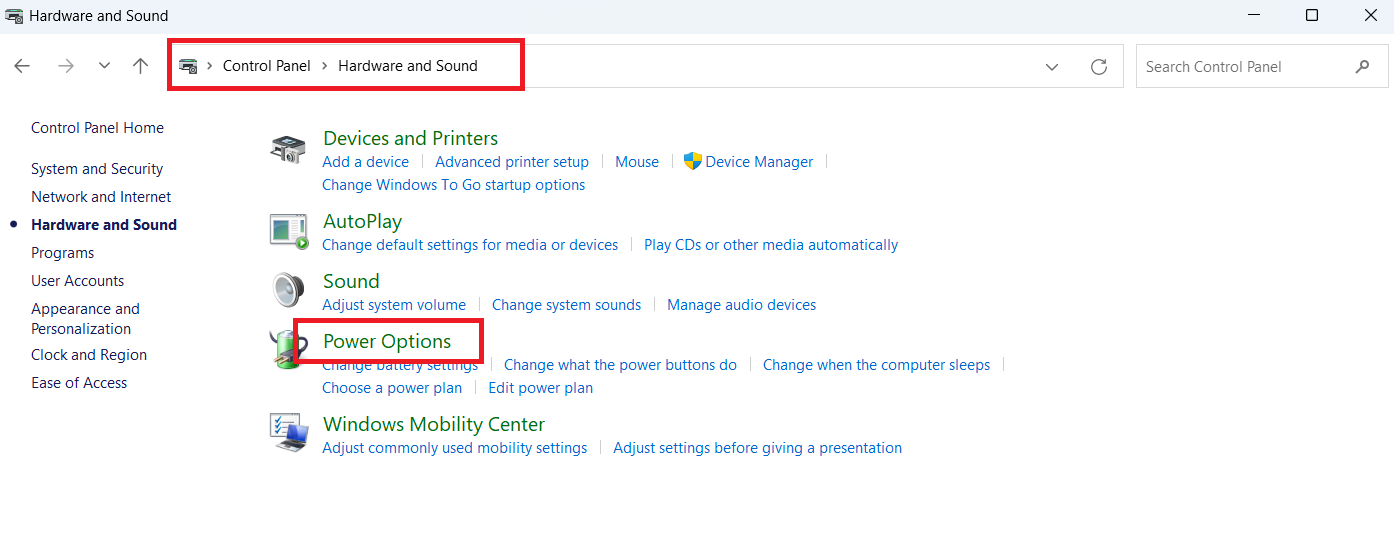Go back with the left arrow
This screenshot has height=560, width=1394.
click(x=22, y=66)
